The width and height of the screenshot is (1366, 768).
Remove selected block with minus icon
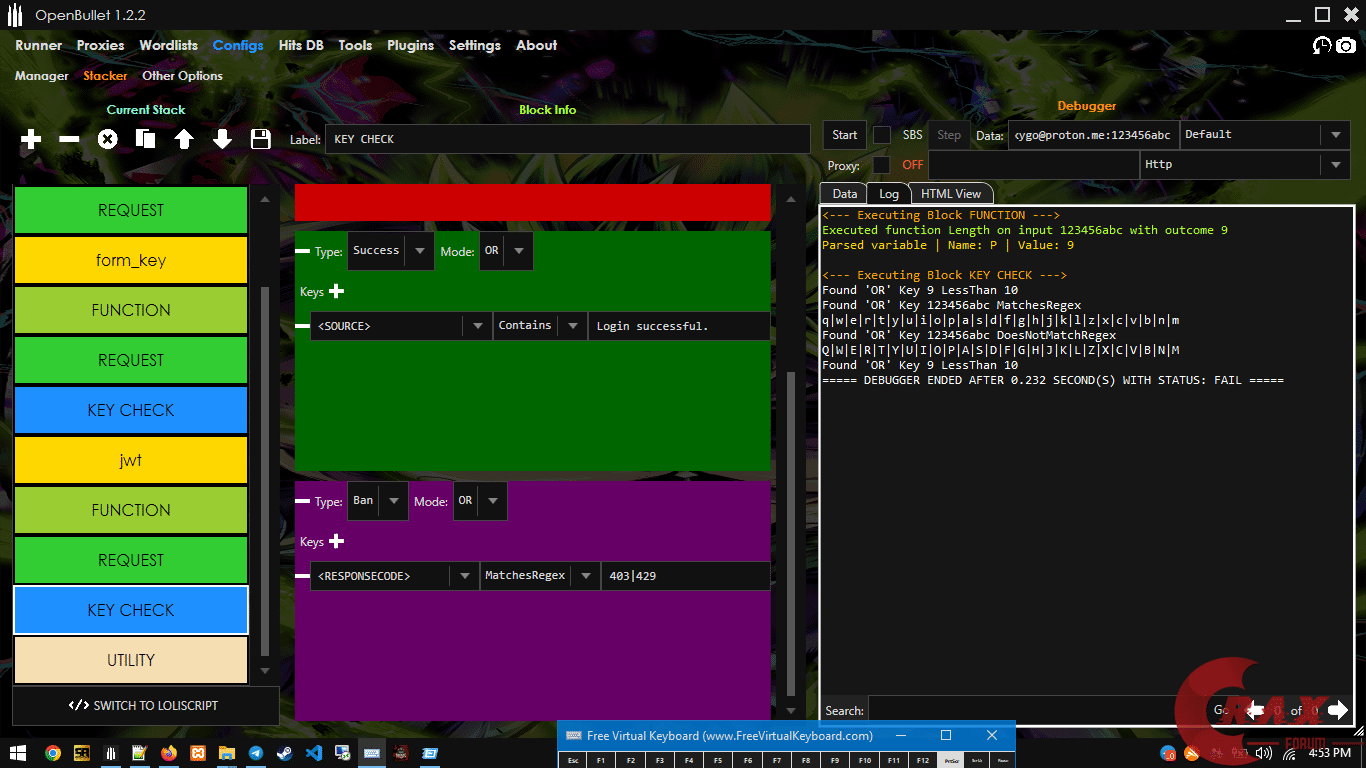[x=69, y=140]
